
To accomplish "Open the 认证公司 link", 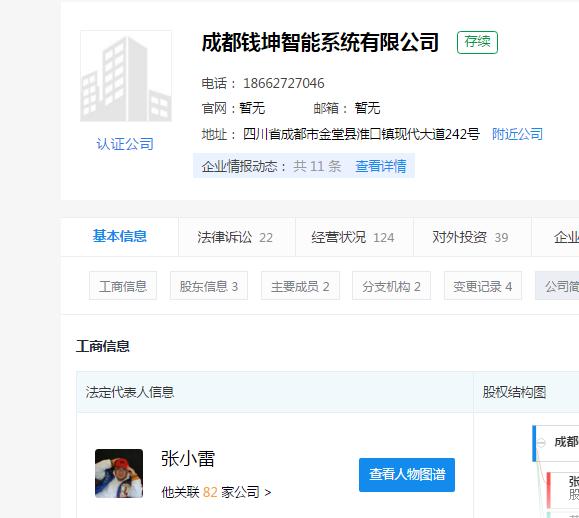I will point(125,144).
